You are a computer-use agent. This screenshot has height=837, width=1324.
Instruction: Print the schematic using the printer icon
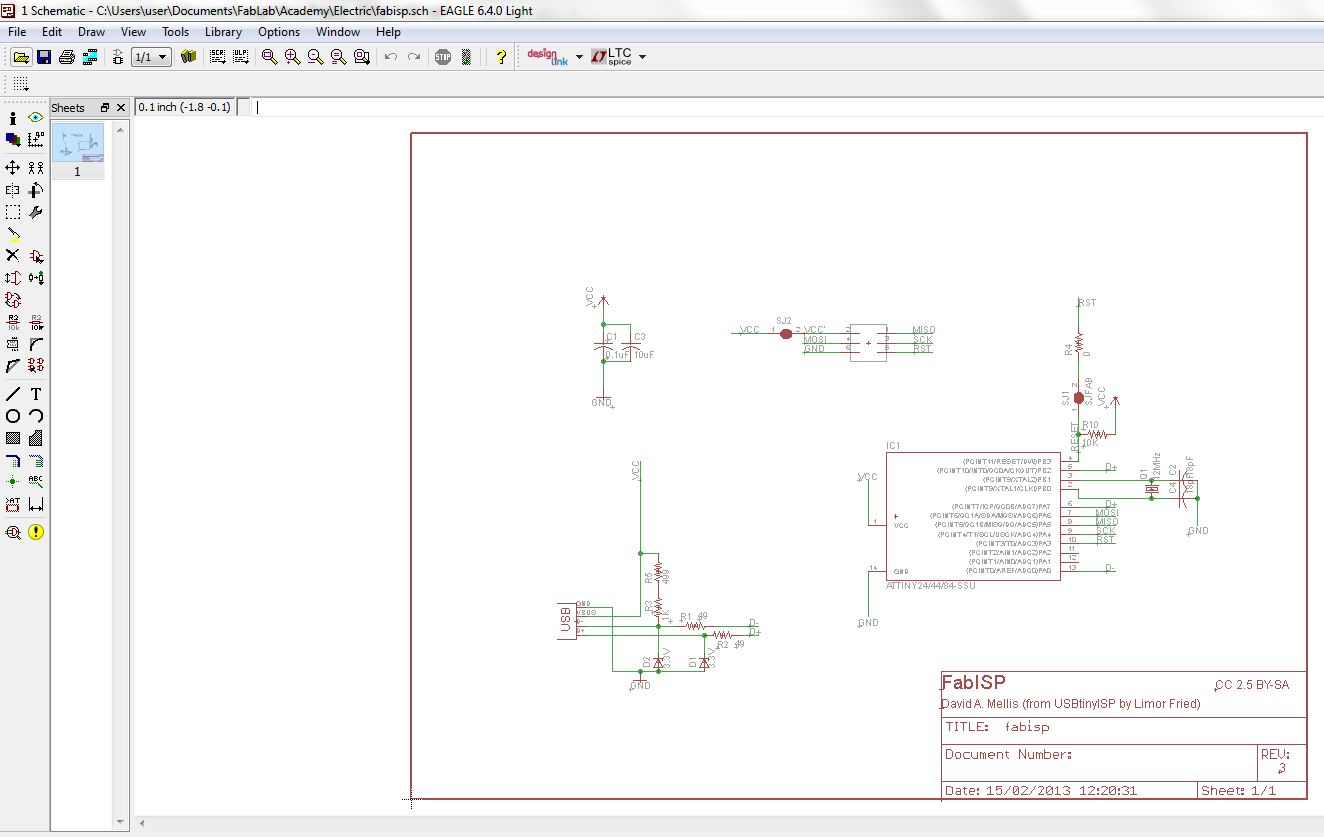67,57
